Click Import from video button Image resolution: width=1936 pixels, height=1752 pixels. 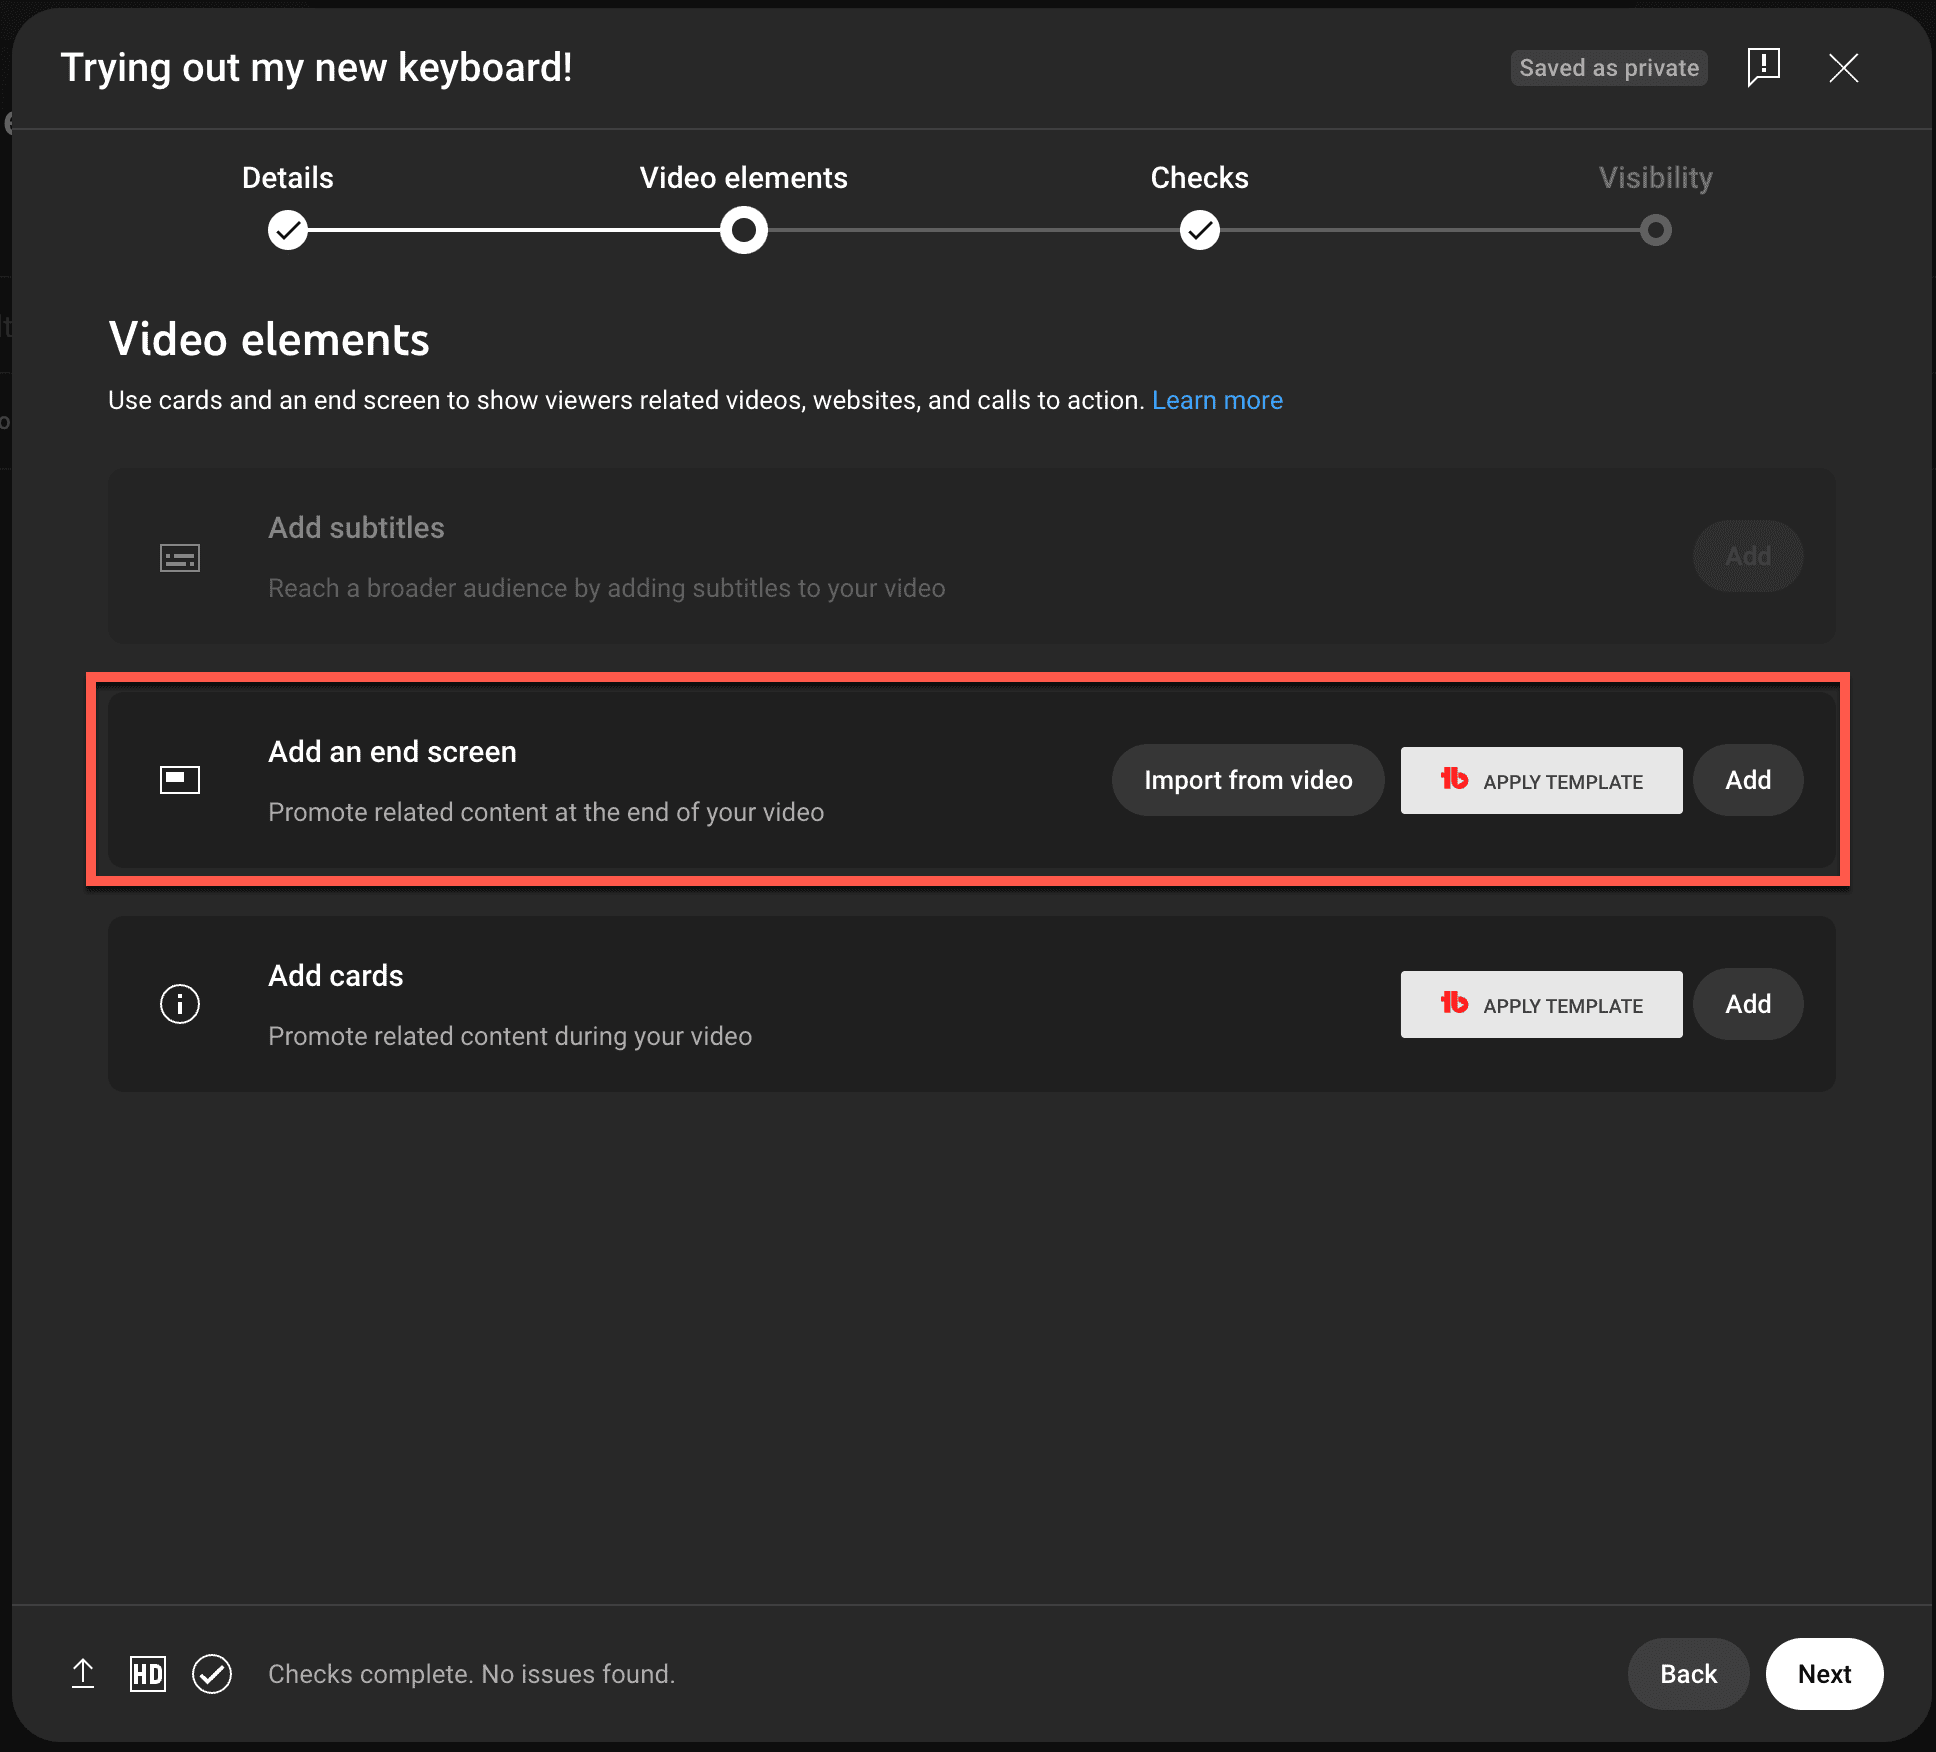pos(1248,780)
